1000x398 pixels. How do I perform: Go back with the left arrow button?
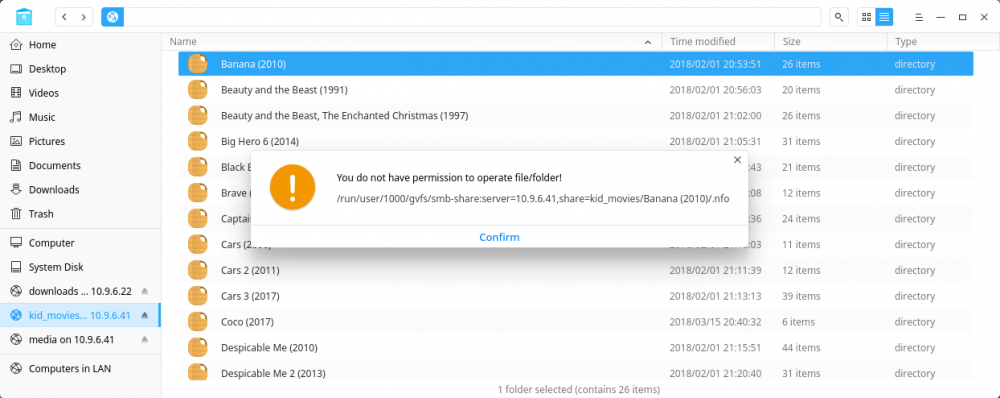click(x=64, y=17)
